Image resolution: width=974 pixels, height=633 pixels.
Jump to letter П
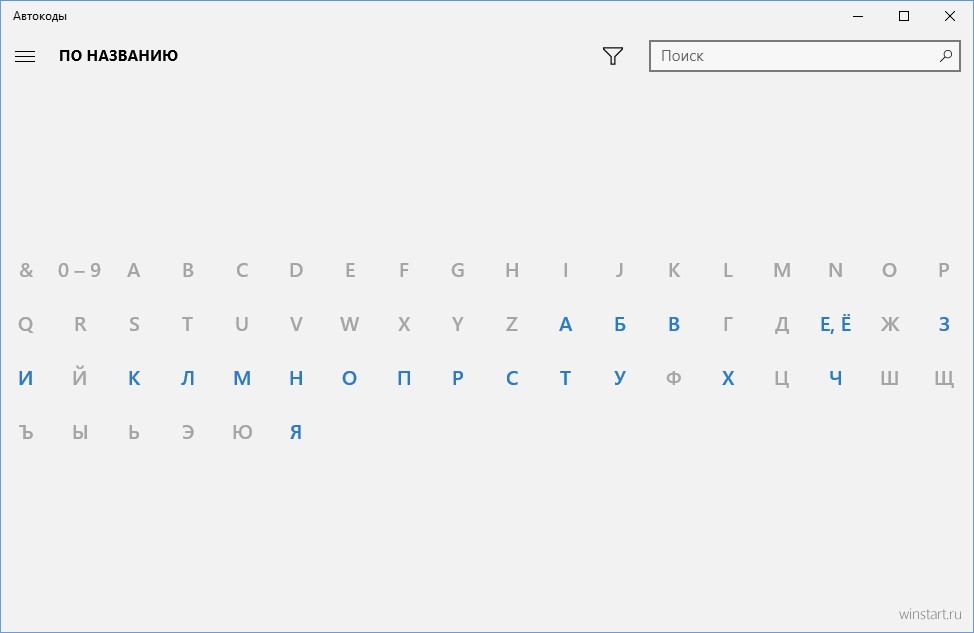(x=404, y=378)
